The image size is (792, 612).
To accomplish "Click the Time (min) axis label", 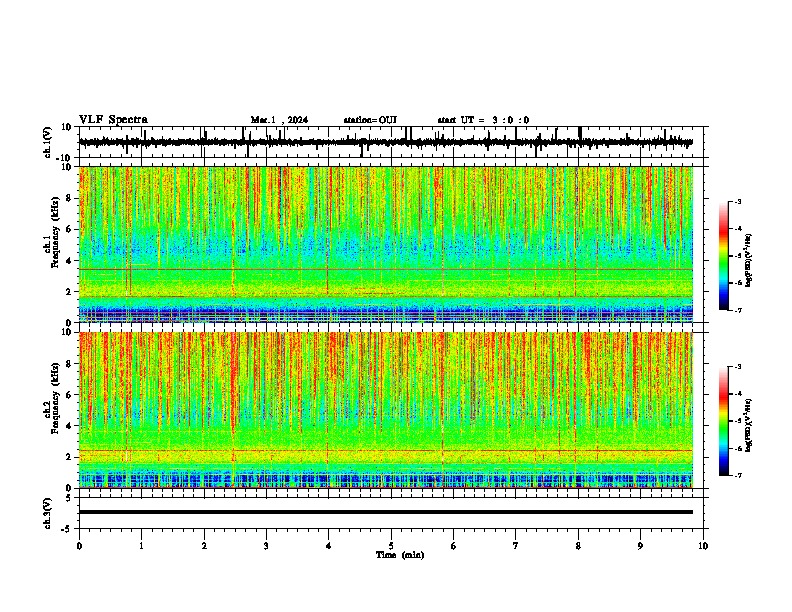I will point(400,555).
